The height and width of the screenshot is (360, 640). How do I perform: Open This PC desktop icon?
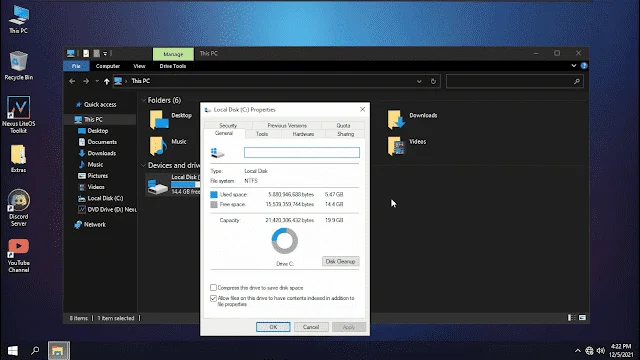pos(19,19)
